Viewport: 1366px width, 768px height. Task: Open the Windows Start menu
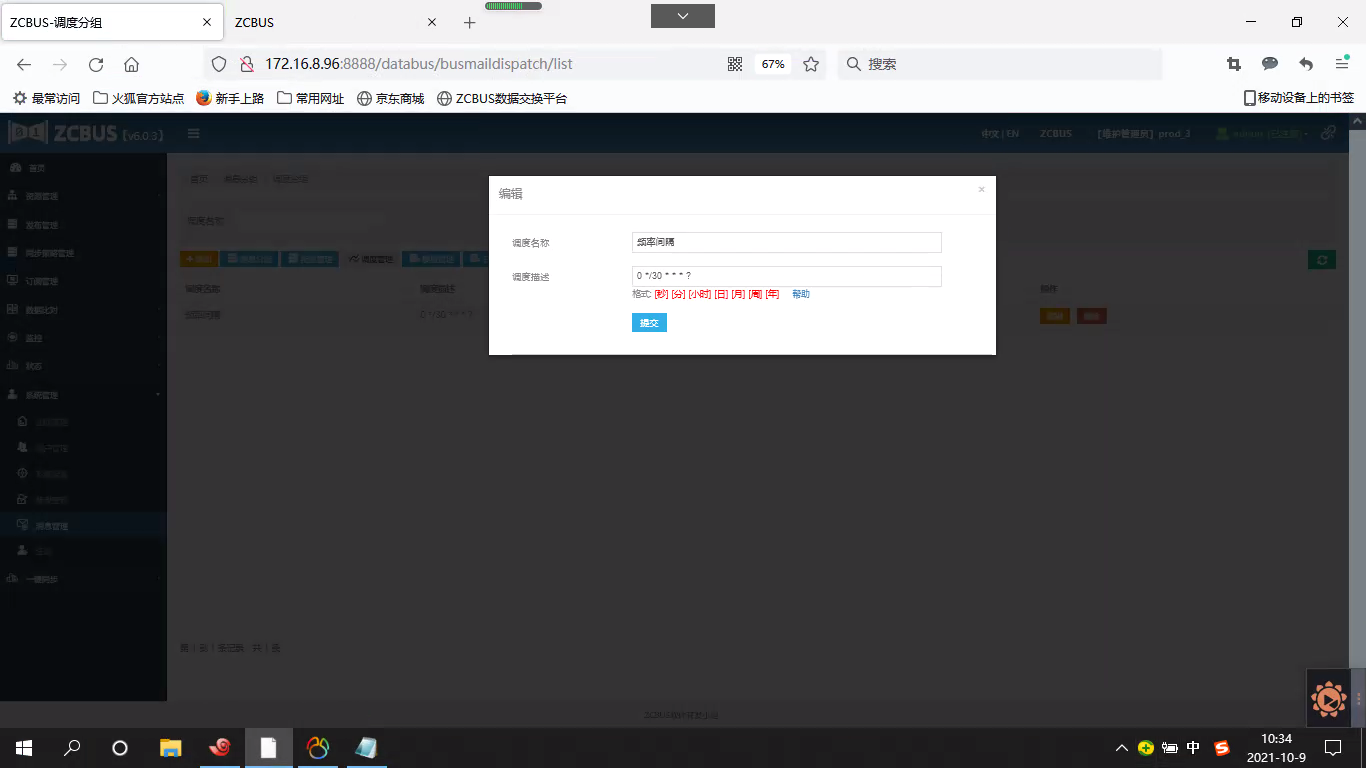[24, 748]
